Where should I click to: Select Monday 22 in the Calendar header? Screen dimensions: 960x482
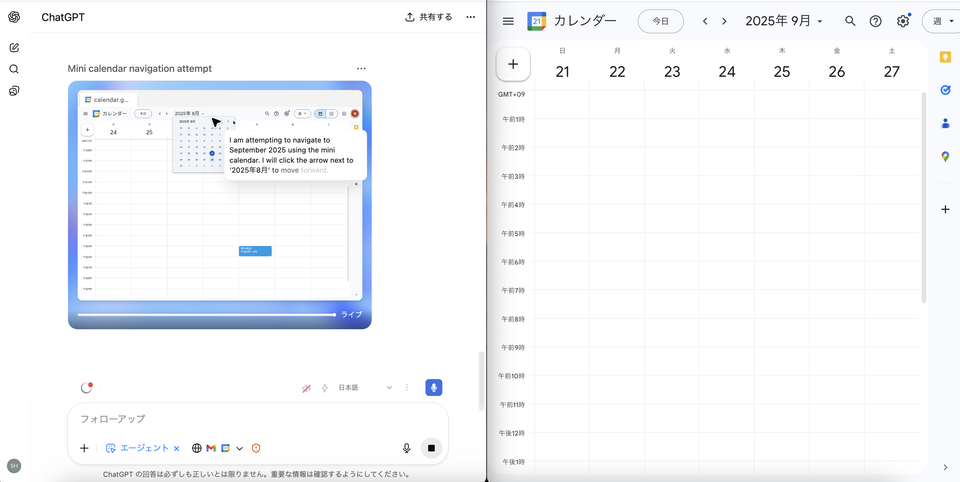tap(617, 72)
